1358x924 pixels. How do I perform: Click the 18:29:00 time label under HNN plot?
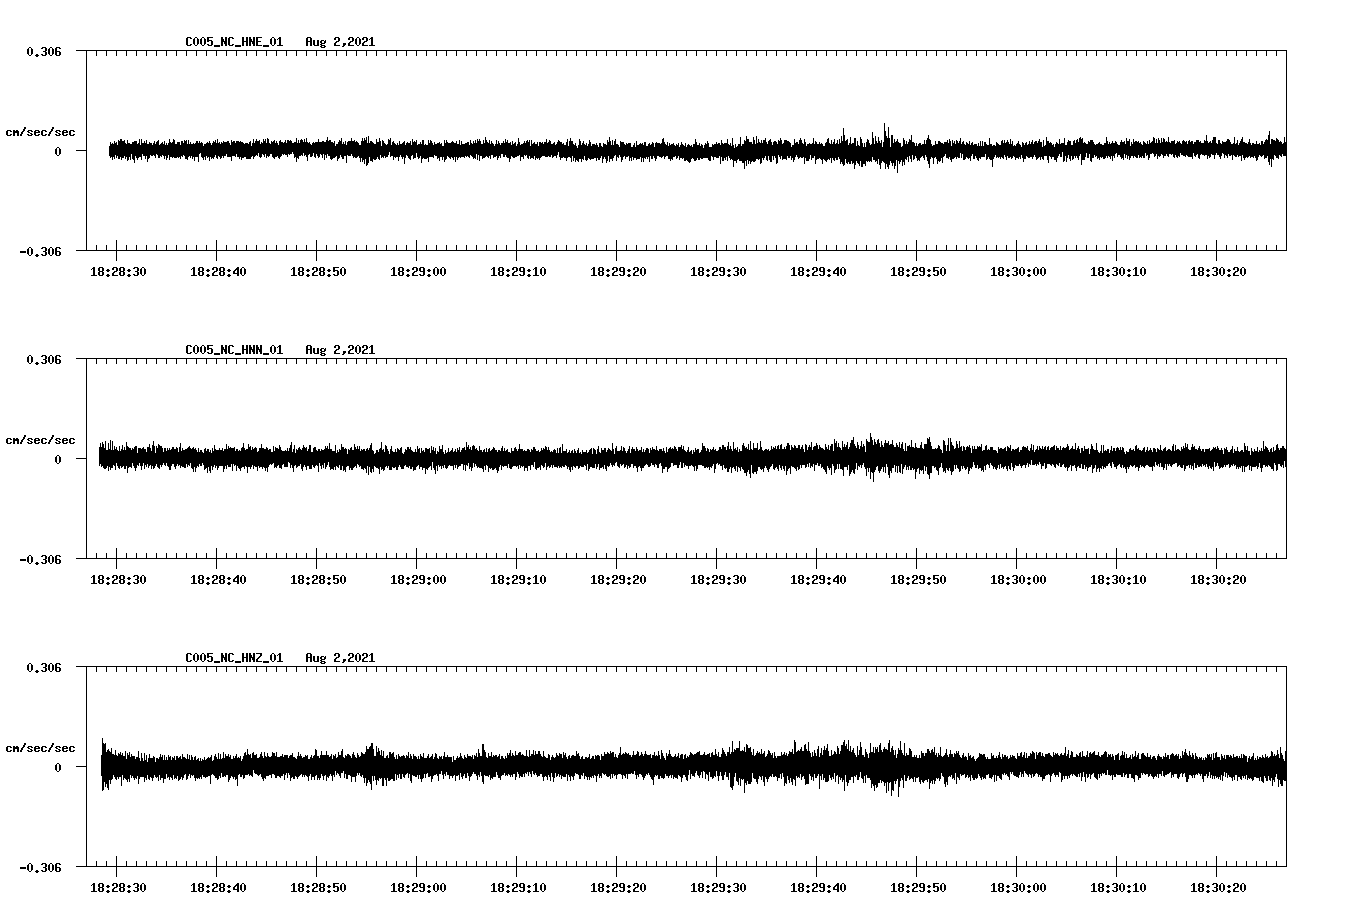[418, 579]
